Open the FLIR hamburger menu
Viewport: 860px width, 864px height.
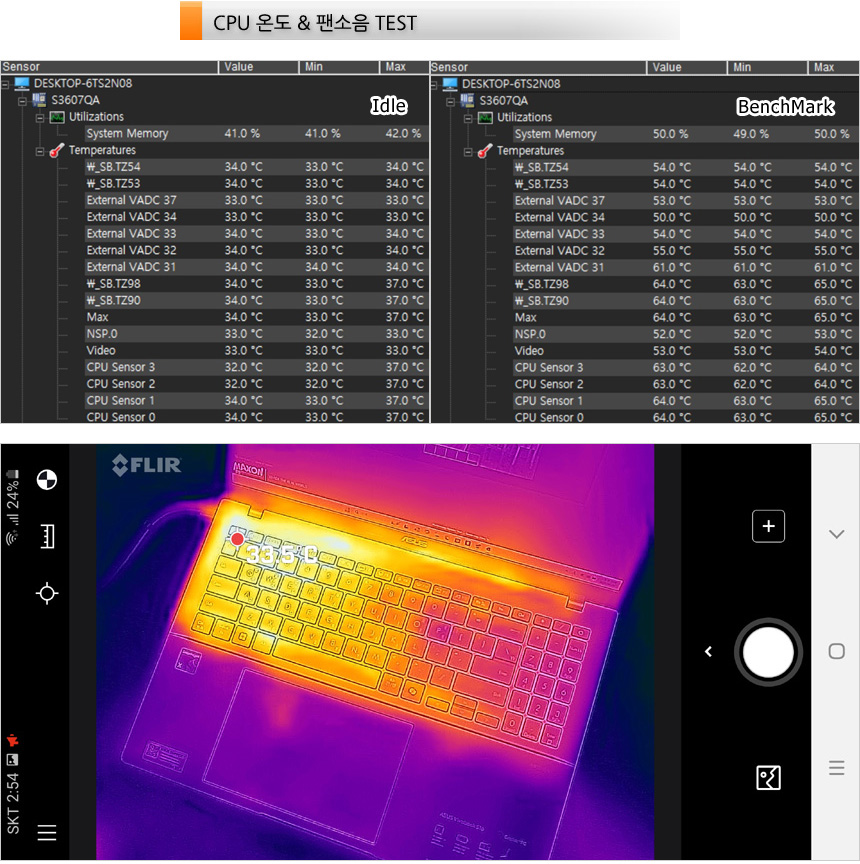[46, 832]
